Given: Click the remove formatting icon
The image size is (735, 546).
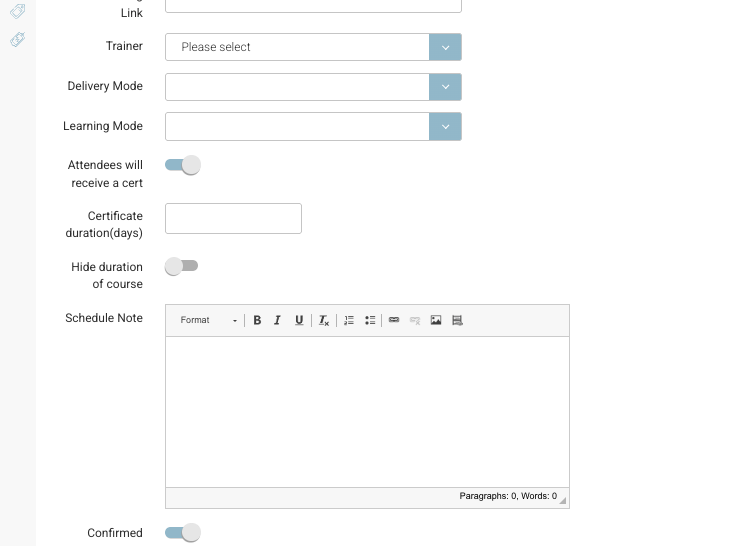Looking at the screenshot, I should click(324, 321).
